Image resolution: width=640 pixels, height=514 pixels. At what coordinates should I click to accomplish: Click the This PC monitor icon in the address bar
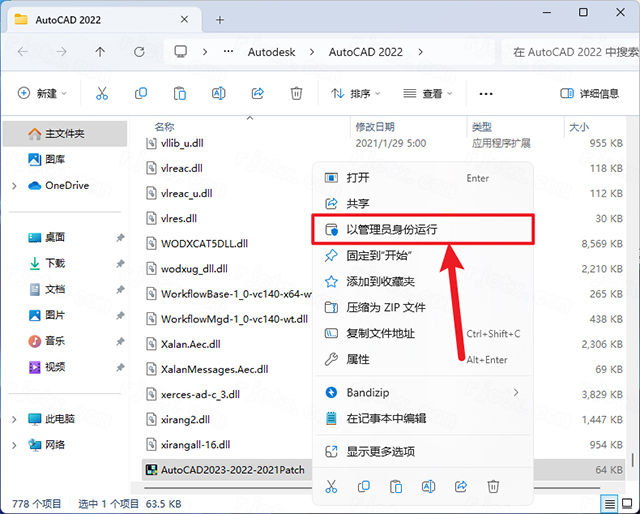[x=180, y=52]
